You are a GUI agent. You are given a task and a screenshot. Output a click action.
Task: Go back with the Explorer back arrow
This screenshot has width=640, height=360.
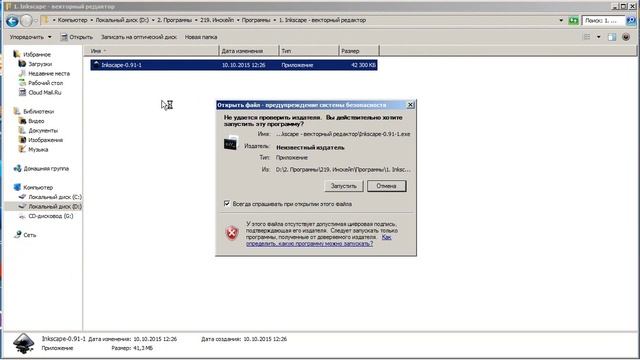(x=12, y=21)
